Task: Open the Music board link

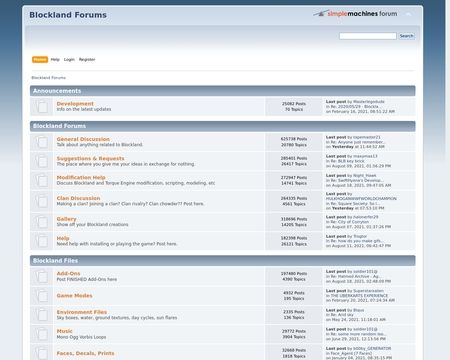Action: pyautogui.click(x=64, y=331)
